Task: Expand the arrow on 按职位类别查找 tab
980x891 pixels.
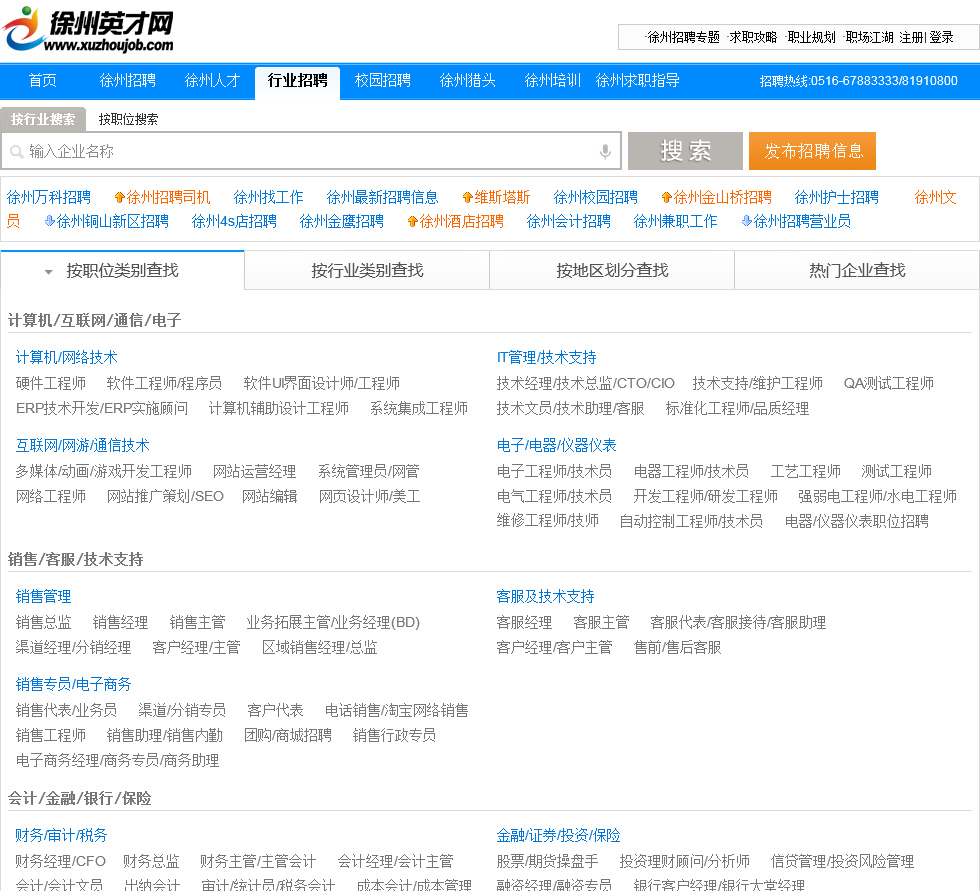Action: click(49, 272)
